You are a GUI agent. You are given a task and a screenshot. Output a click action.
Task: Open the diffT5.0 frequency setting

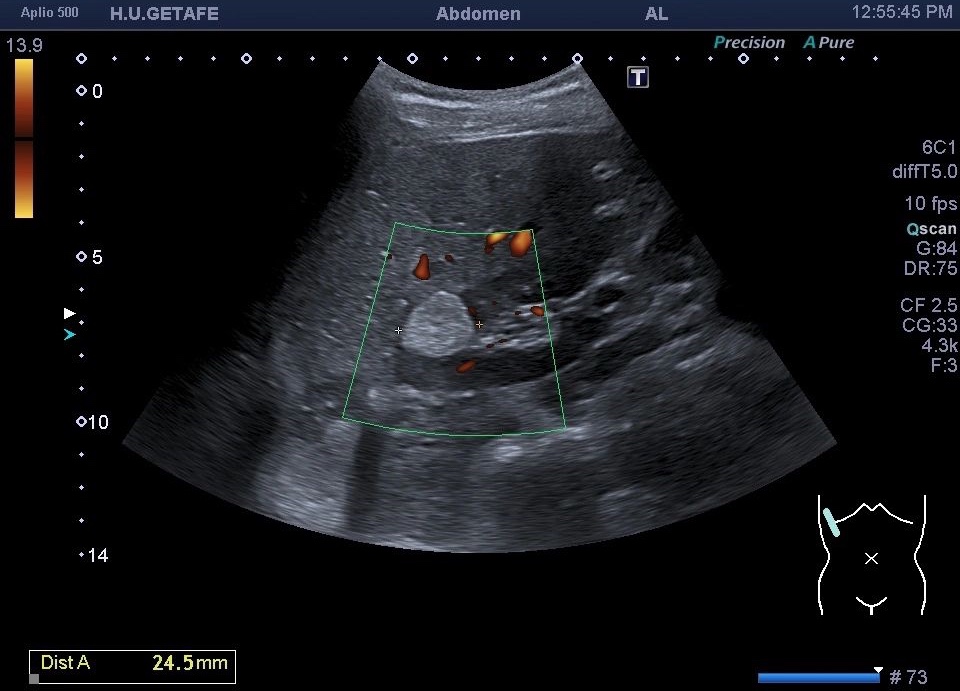[924, 172]
